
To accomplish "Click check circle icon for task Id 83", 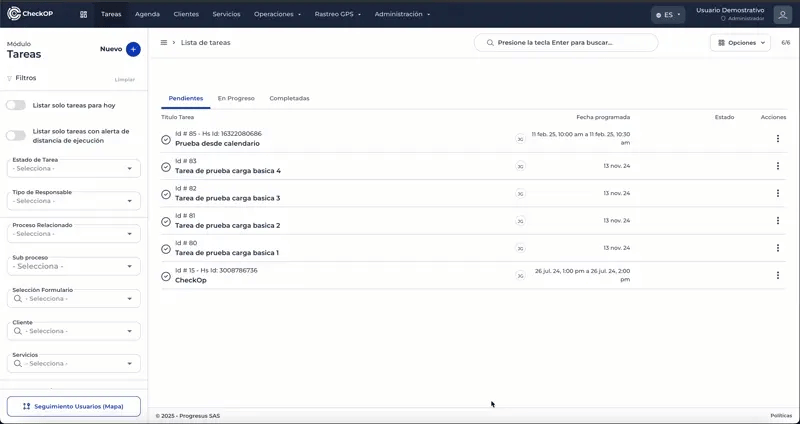I will pyautogui.click(x=166, y=167).
